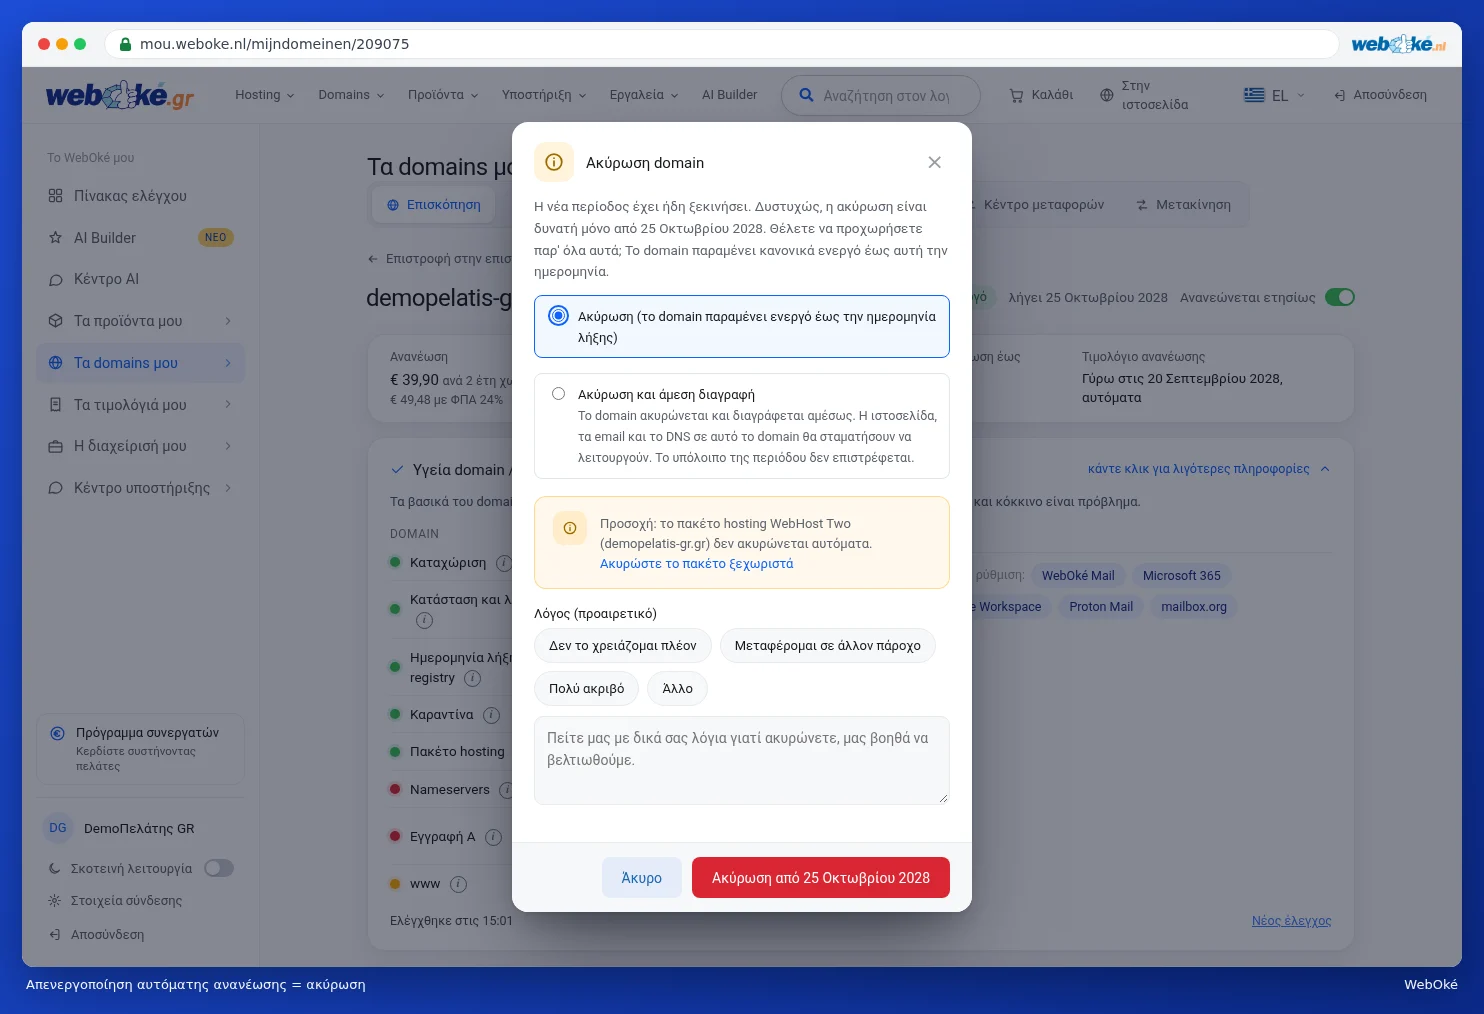Click the info icon next to www

coord(458,884)
